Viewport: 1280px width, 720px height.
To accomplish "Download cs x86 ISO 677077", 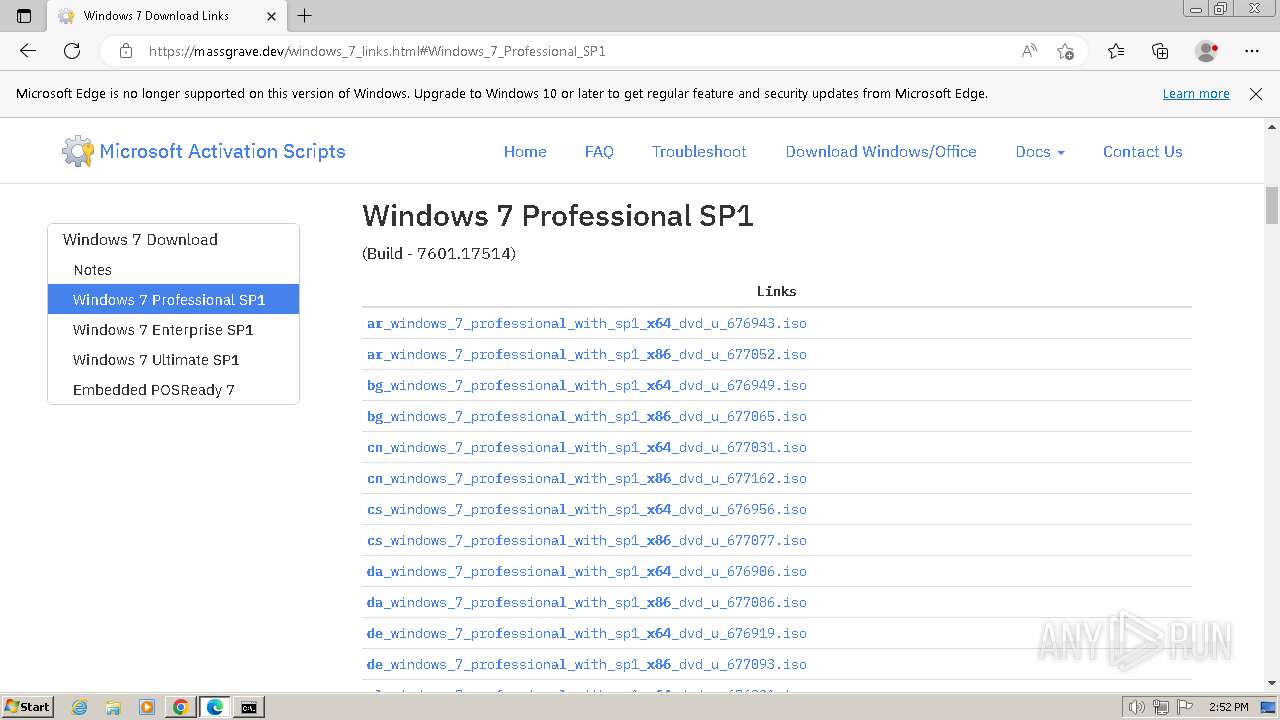I will (x=587, y=541).
